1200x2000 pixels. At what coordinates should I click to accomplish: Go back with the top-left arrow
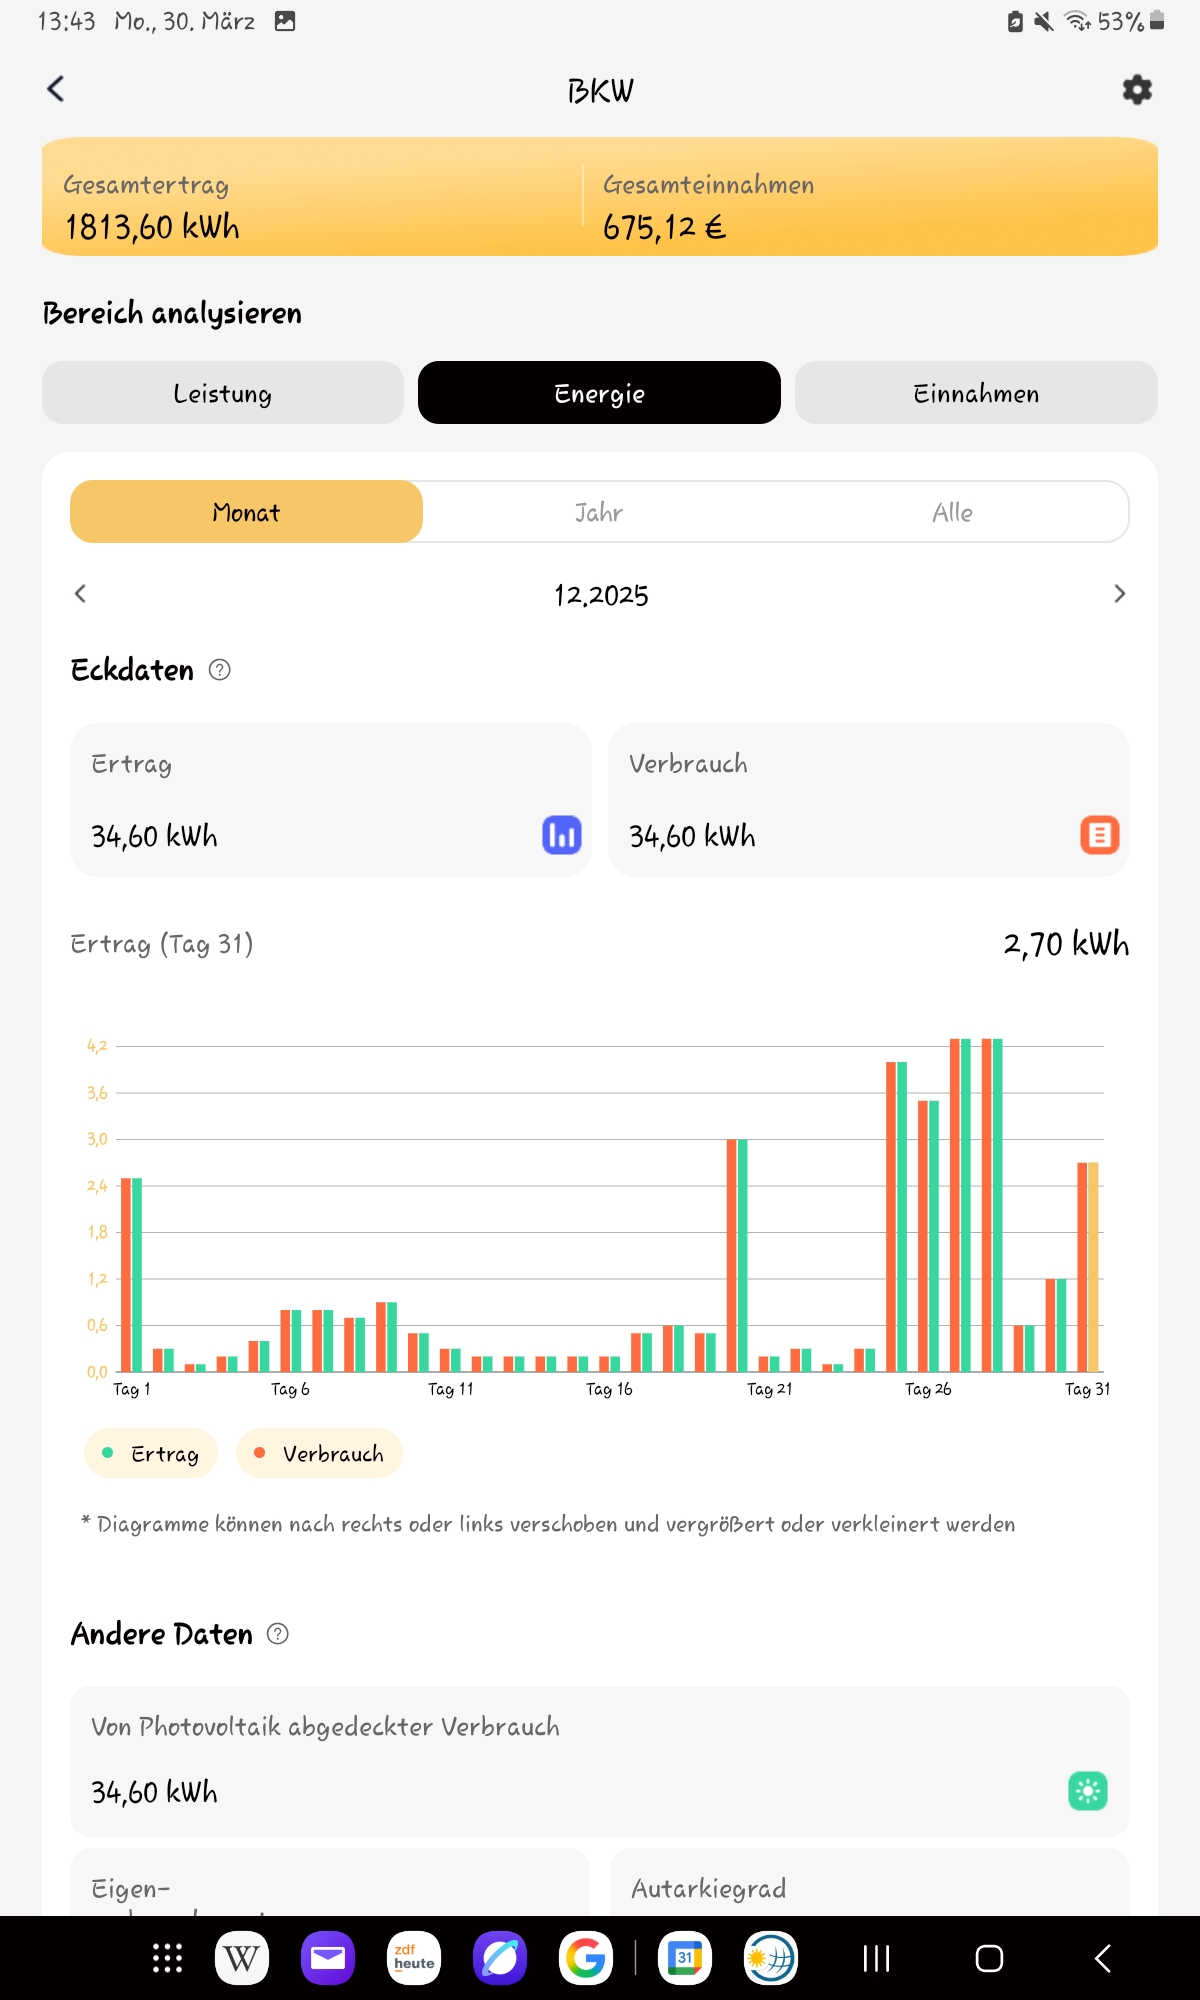point(56,89)
